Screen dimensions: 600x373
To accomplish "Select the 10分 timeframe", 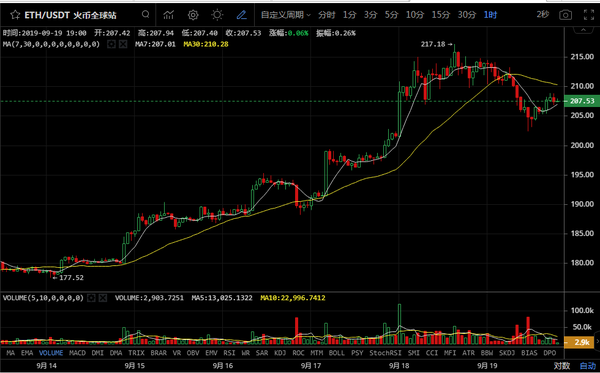I will click(415, 15).
